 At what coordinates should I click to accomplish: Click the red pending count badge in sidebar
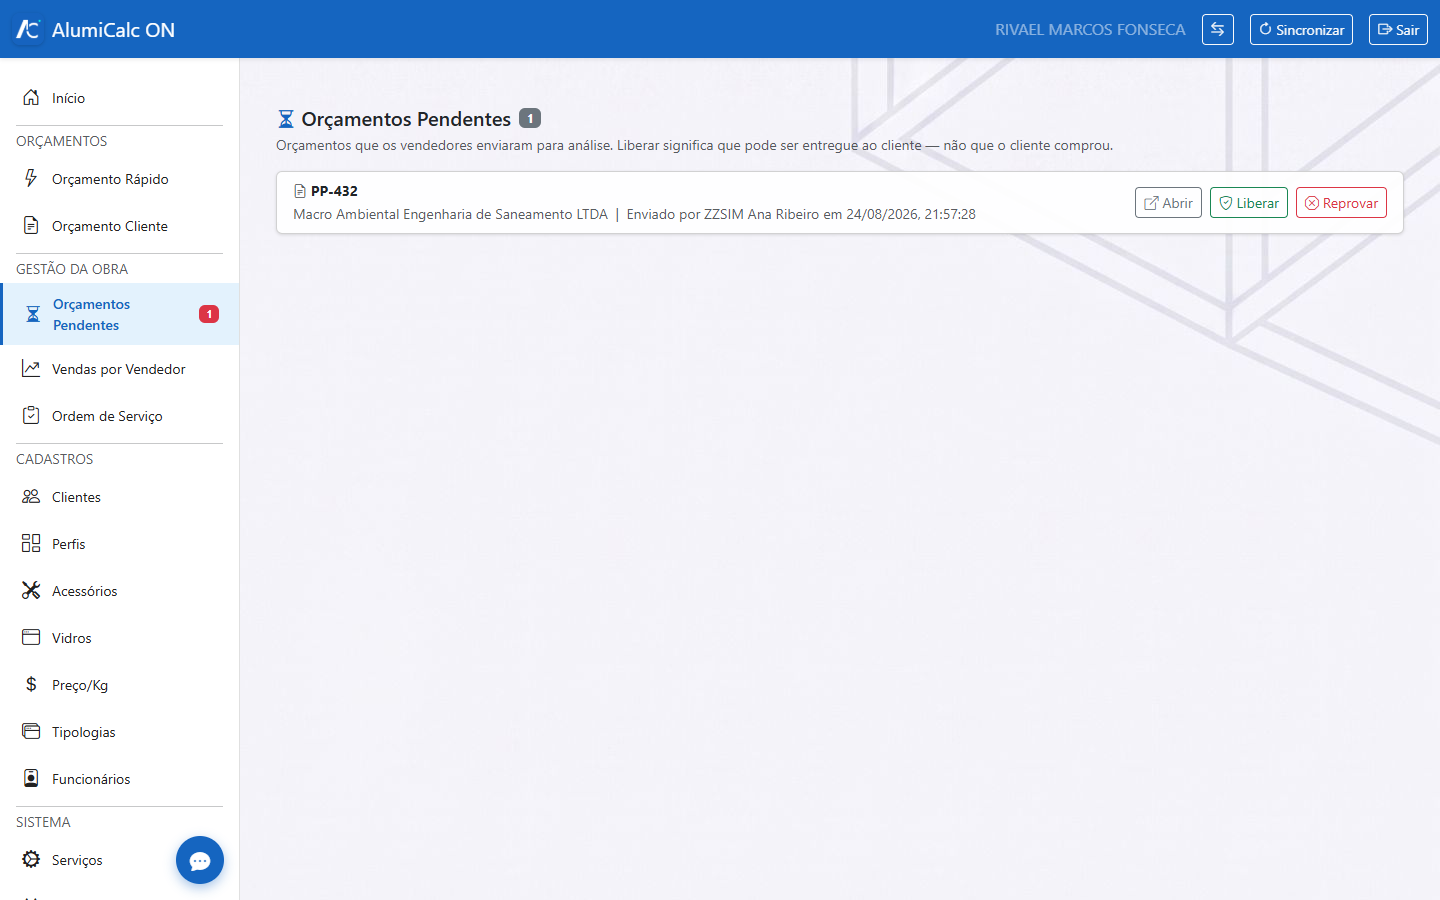pyautogui.click(x=209, y=314)
